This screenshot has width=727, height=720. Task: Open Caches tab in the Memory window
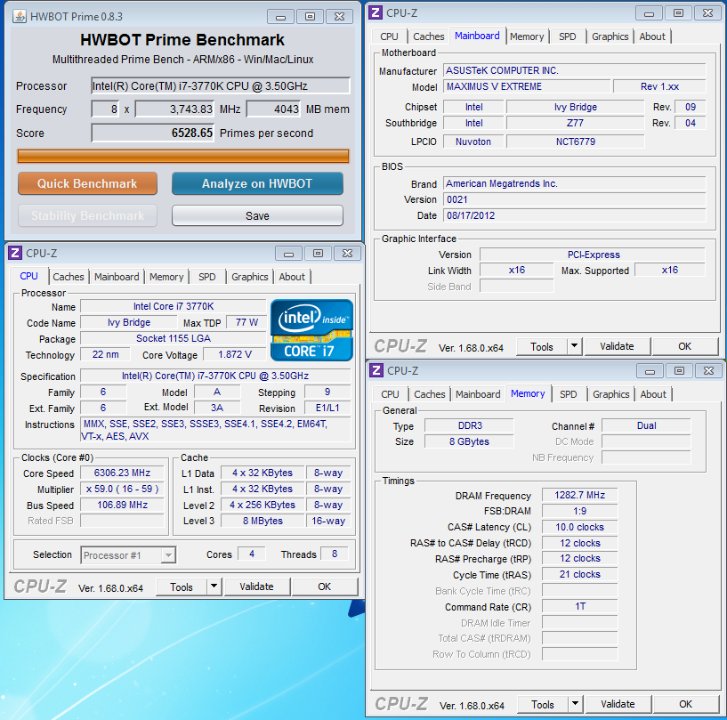429,395
